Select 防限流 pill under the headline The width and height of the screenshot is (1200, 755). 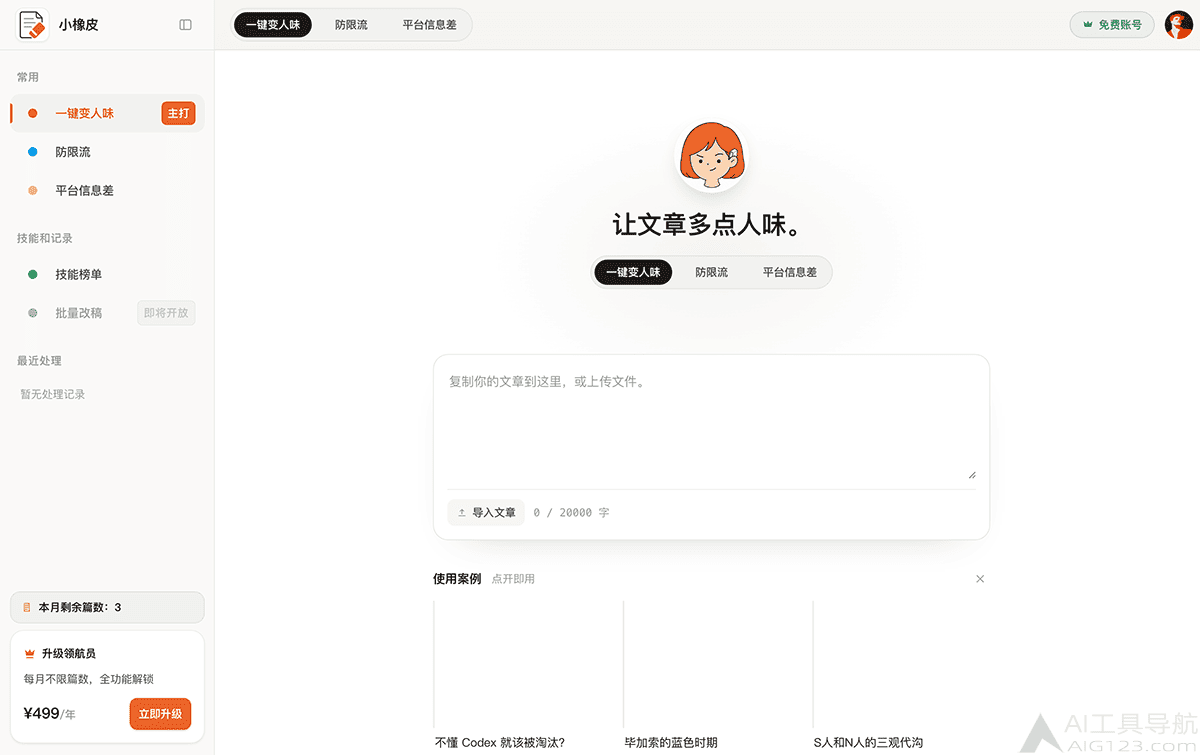point(711,272)
